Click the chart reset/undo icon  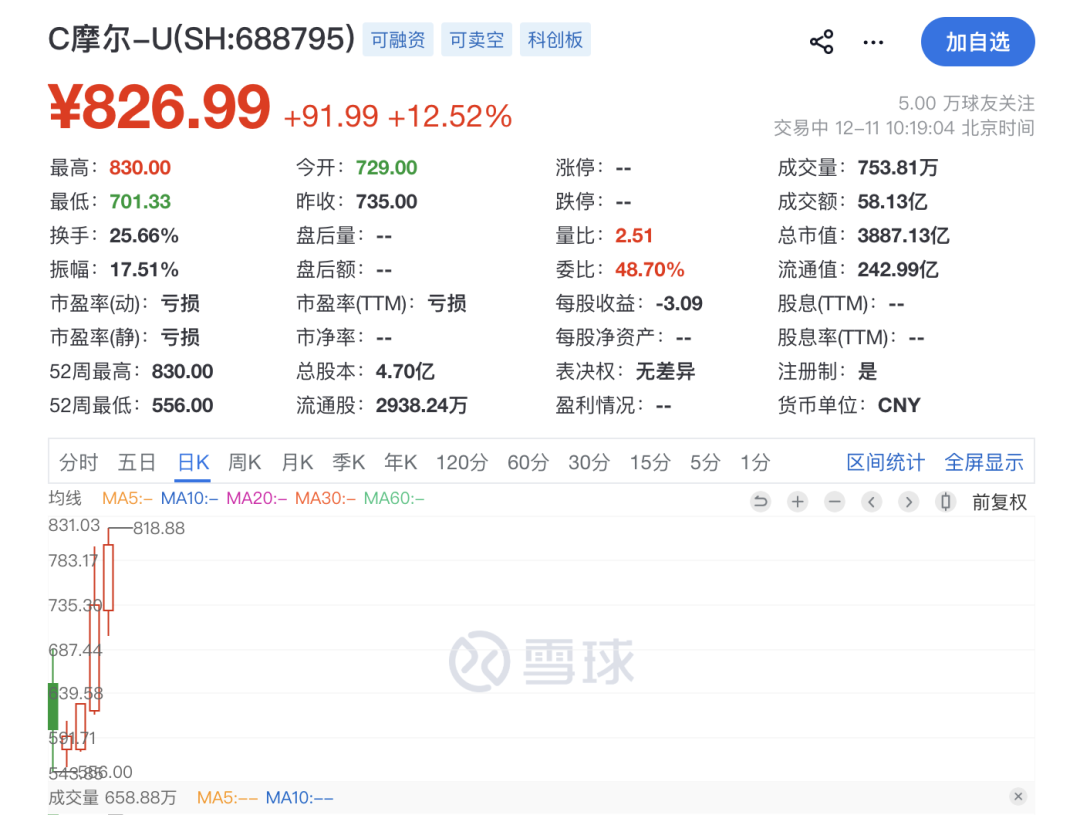760,502
